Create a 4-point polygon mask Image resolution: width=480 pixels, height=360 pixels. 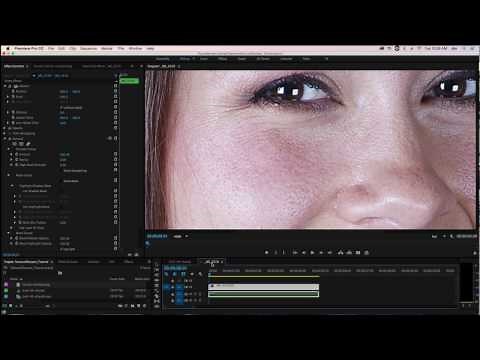click(x=21, y=144)
